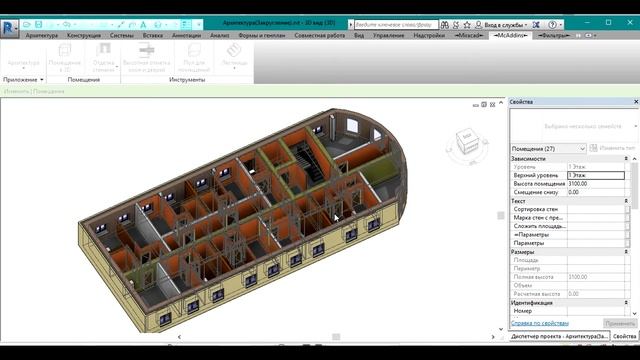The width and height of the screenshot is (640, 360).
Task: Open the Справка по свойствам link
Action: click(x=540, y=323)
